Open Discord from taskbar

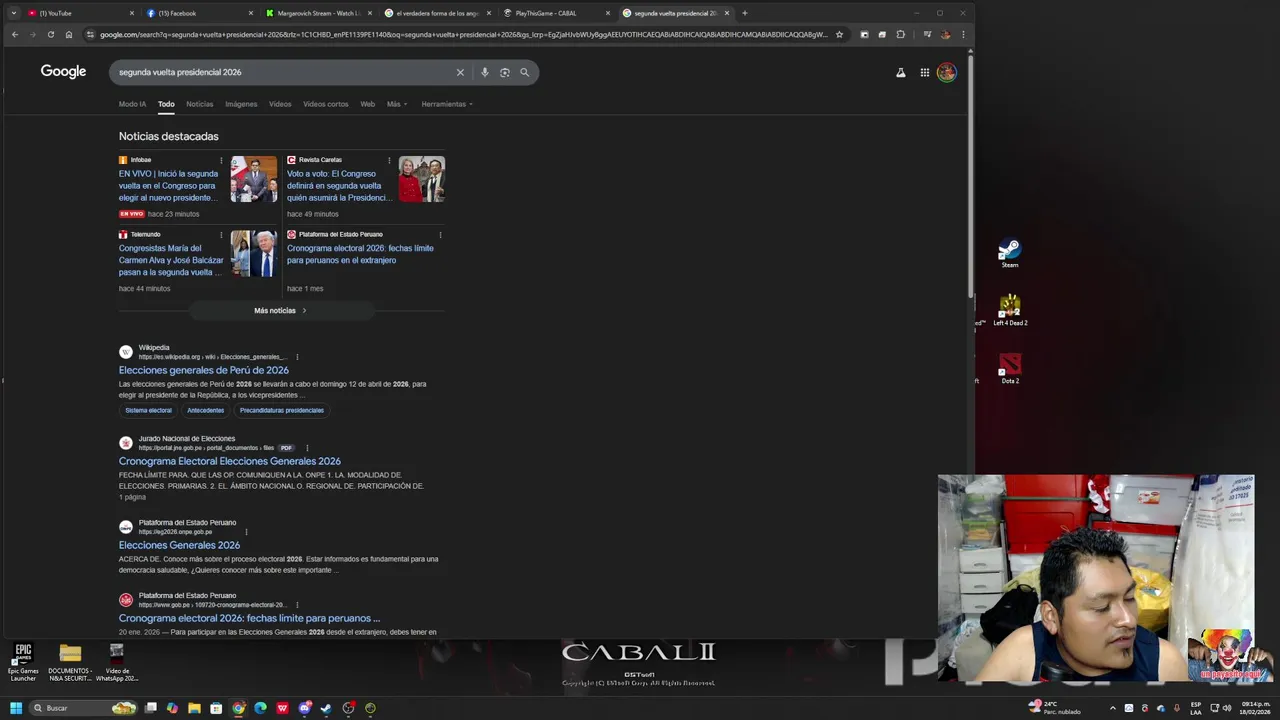point(304,708)
